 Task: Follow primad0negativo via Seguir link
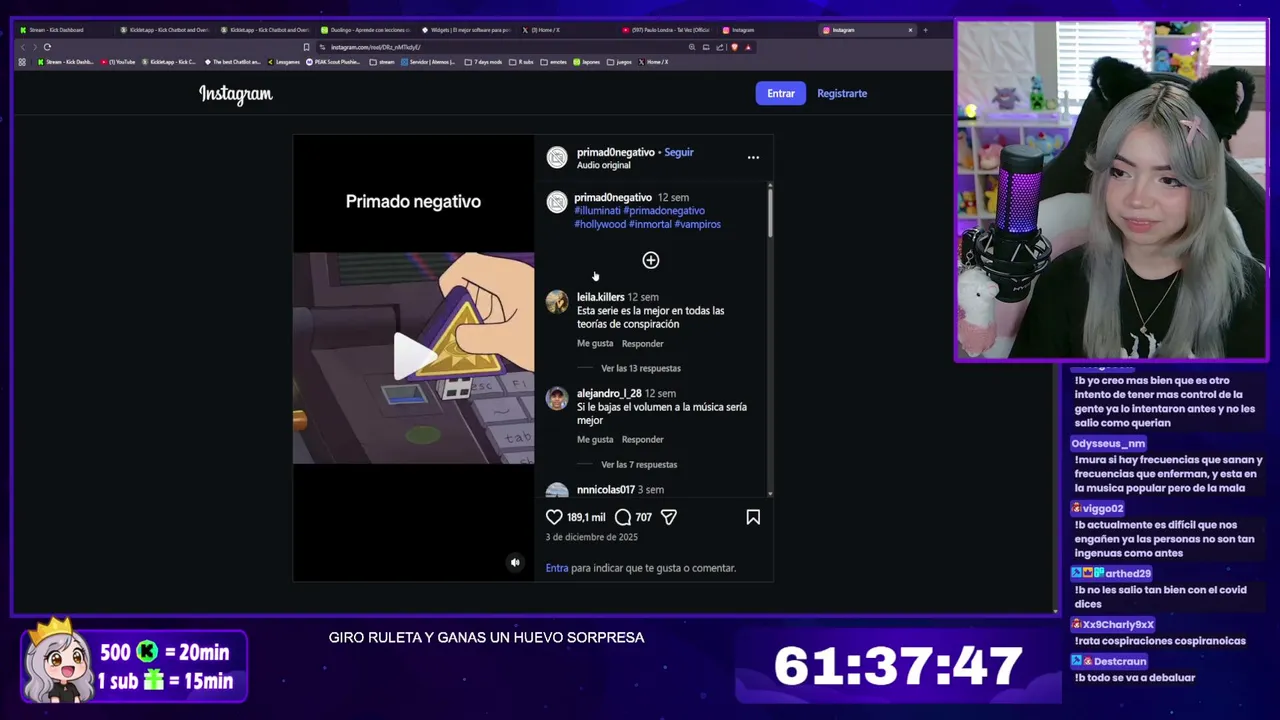(679, 152)
